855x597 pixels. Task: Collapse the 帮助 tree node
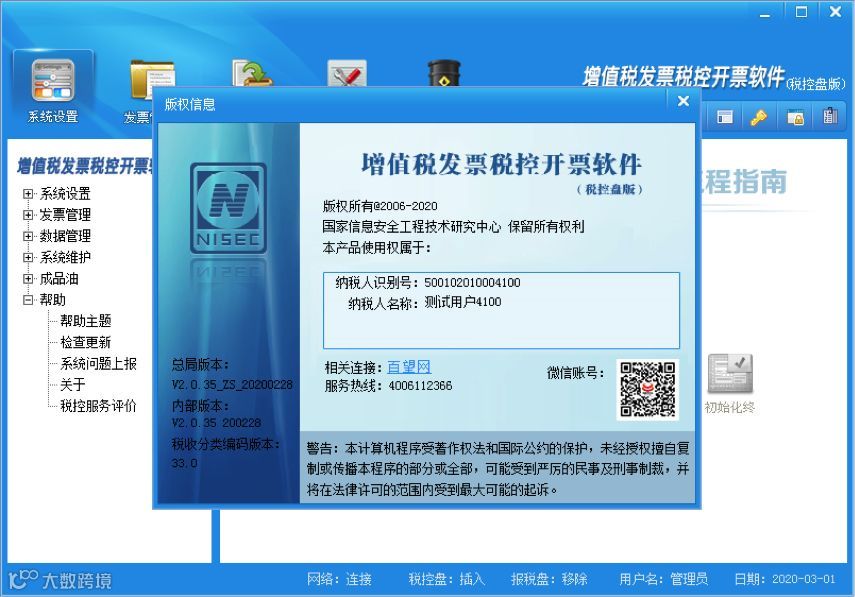click(x=28, y=300)
